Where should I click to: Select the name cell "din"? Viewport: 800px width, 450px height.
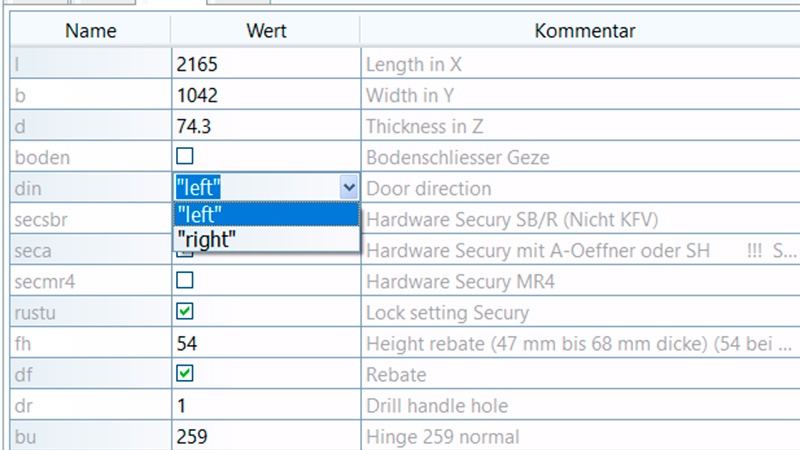[91, 188]
